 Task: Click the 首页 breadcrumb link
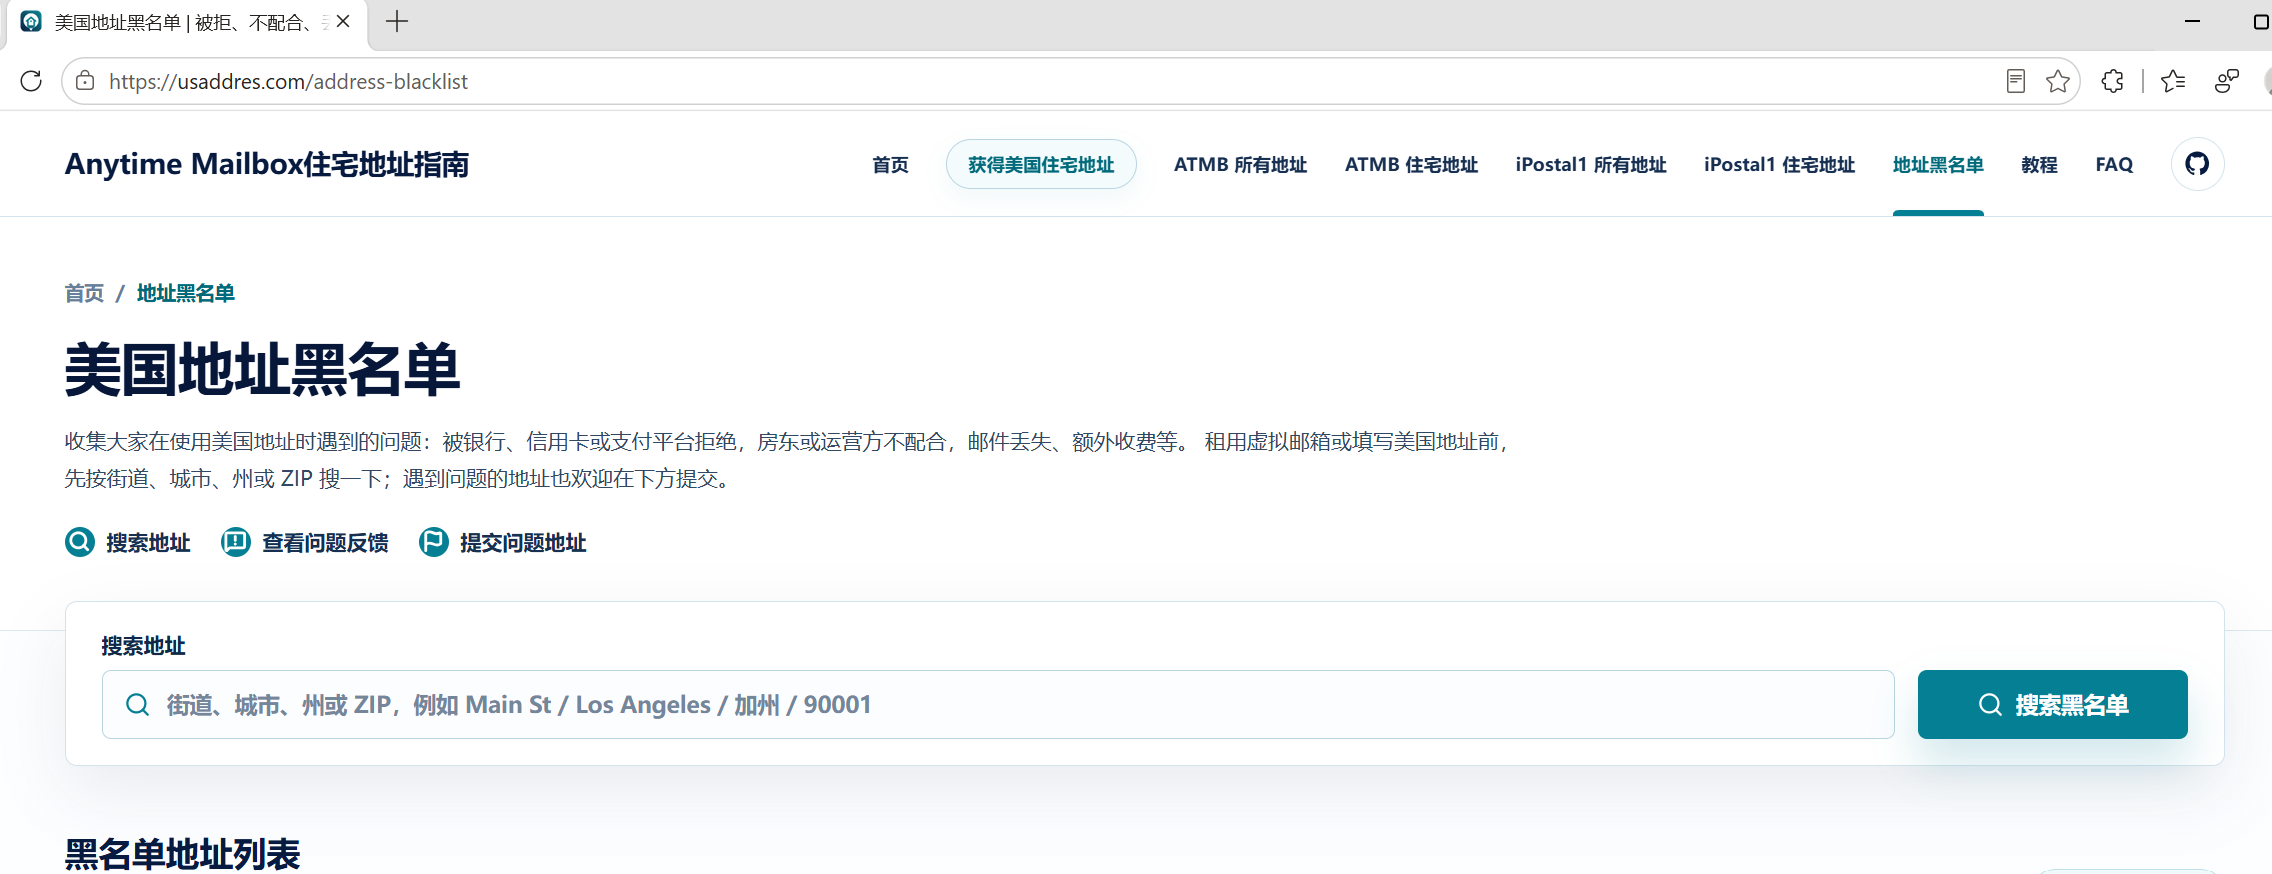tap(84, 293)
